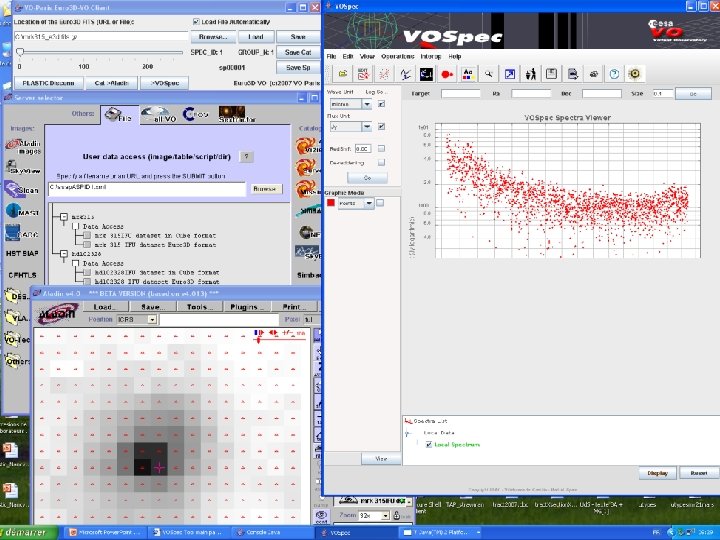Click the red slider marker in Aladin view

coord(259,339)
